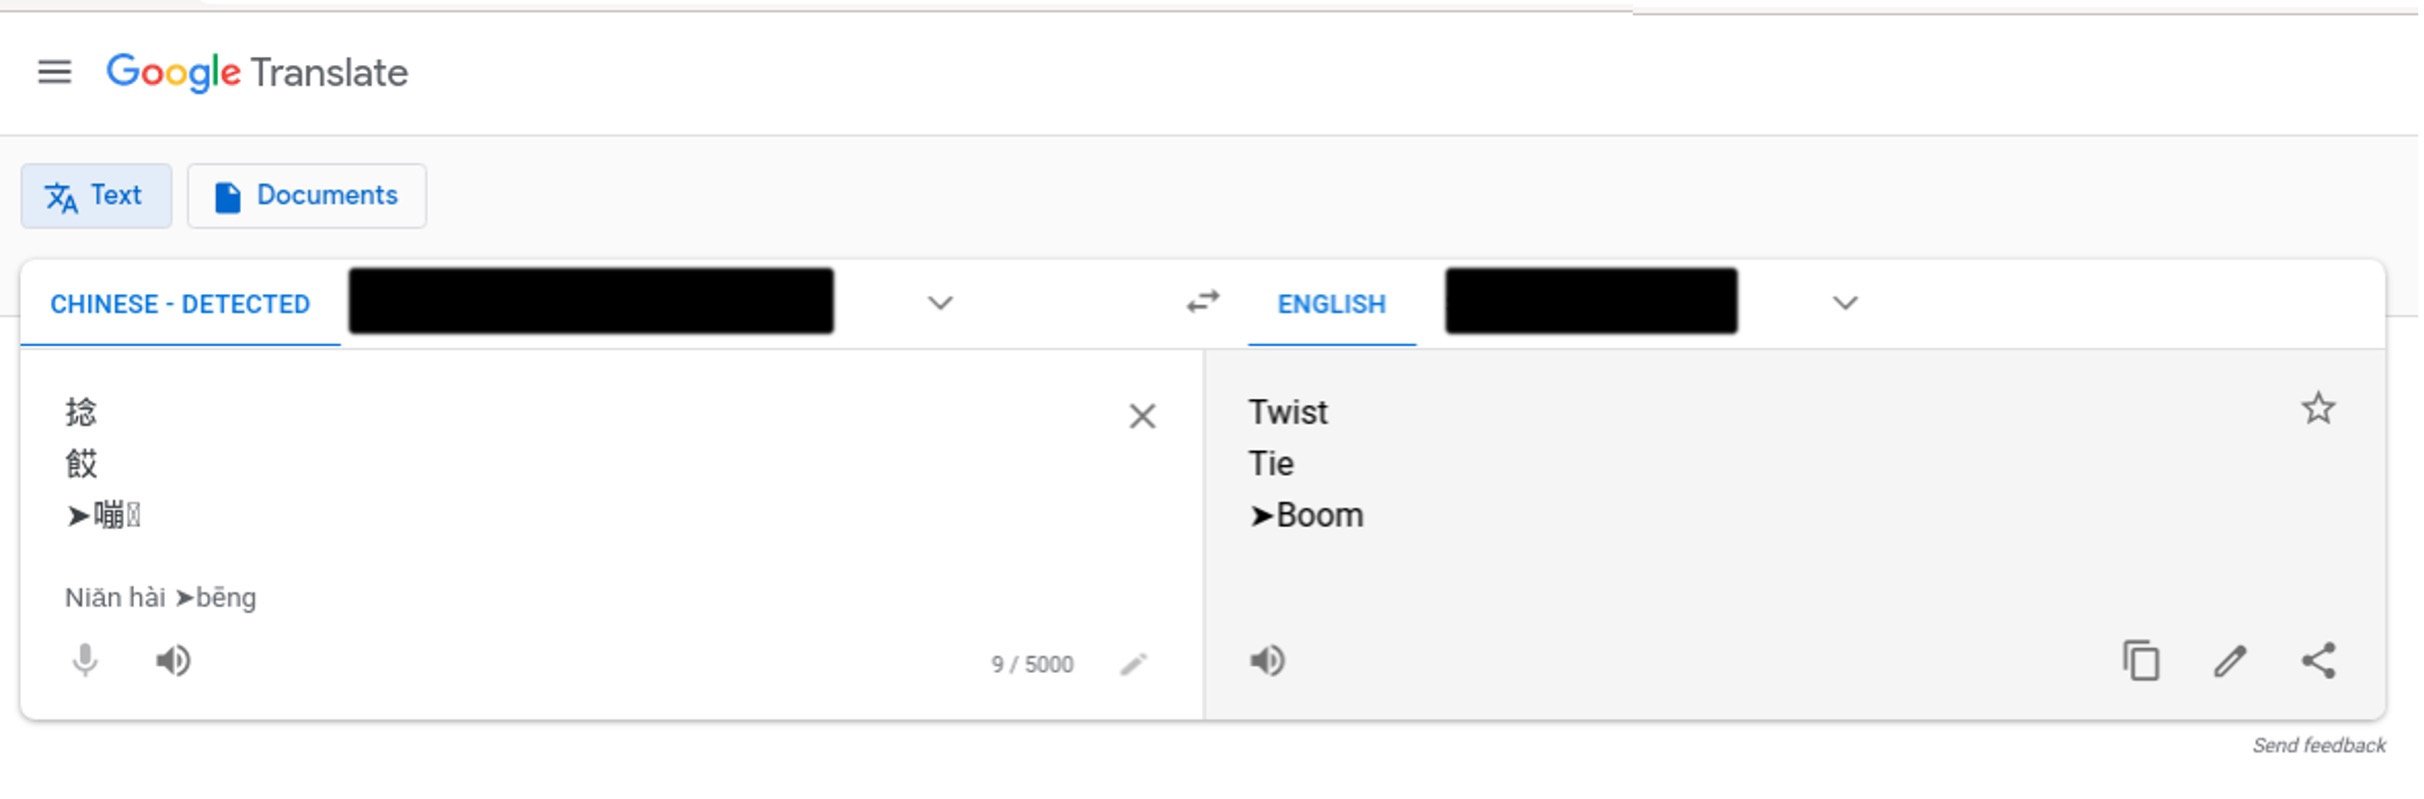Image resolution: width=2424 pixels, height=799 pixels.
Task: Turn on voice input microphone
Action: [86, 661]
